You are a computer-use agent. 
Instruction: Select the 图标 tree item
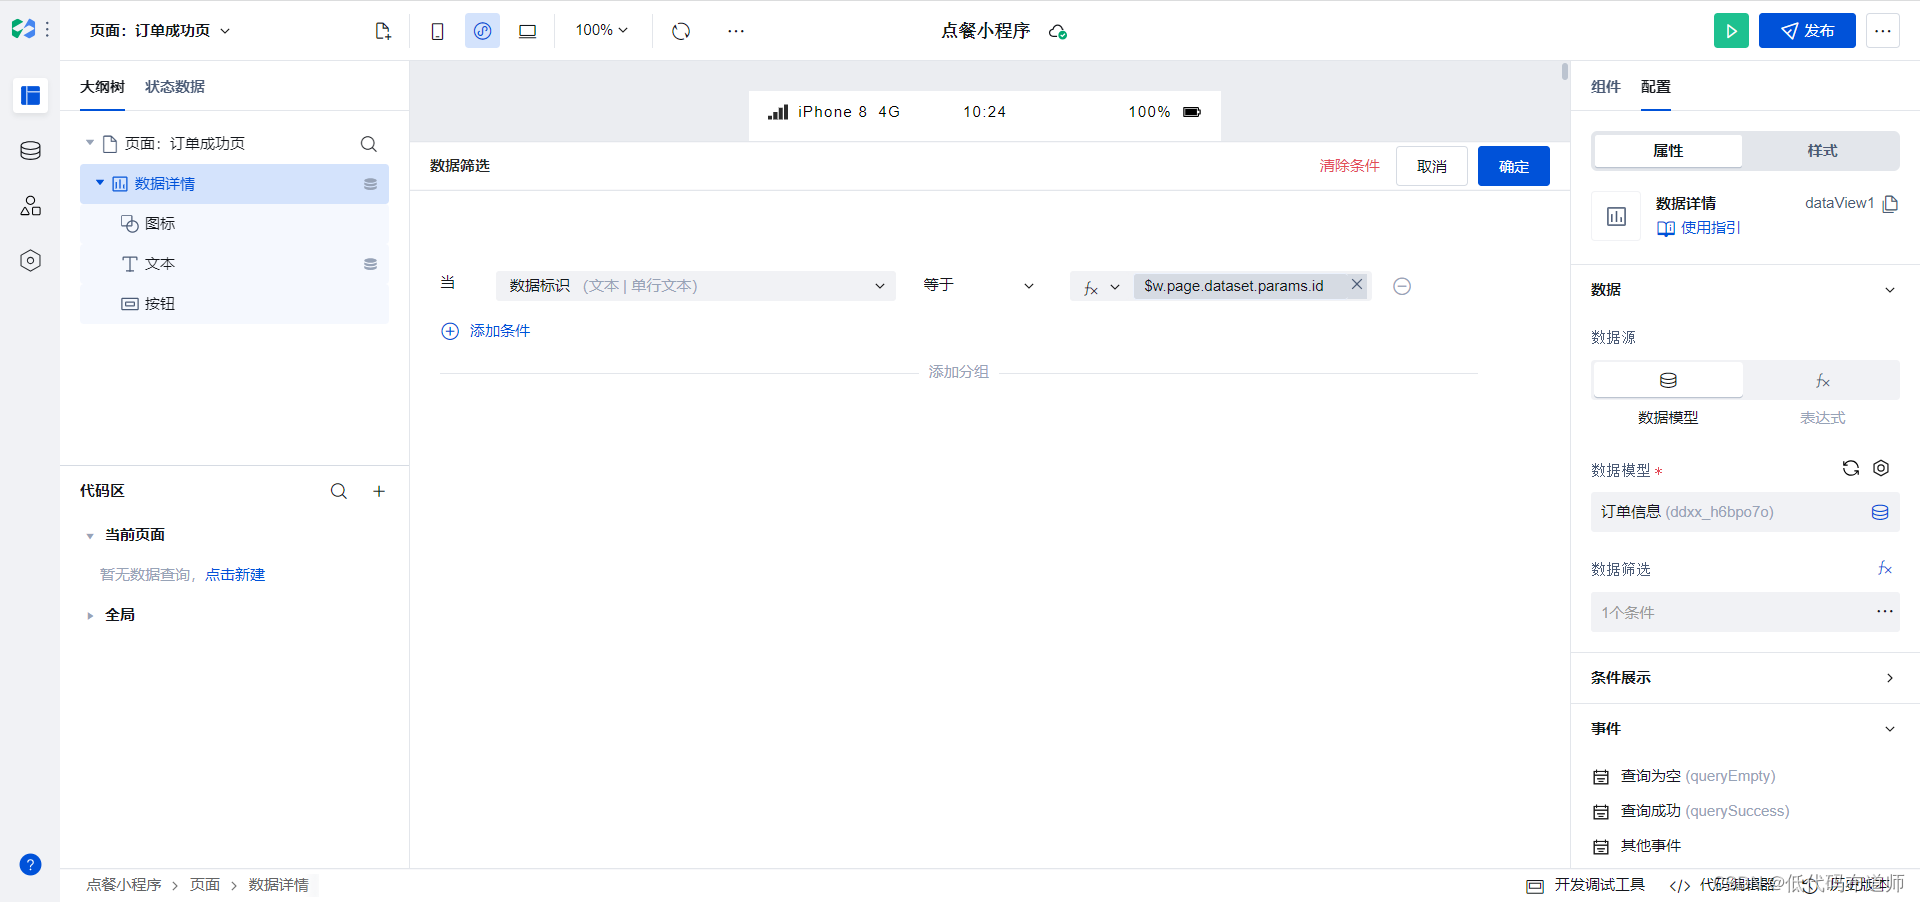coord(234,224)
